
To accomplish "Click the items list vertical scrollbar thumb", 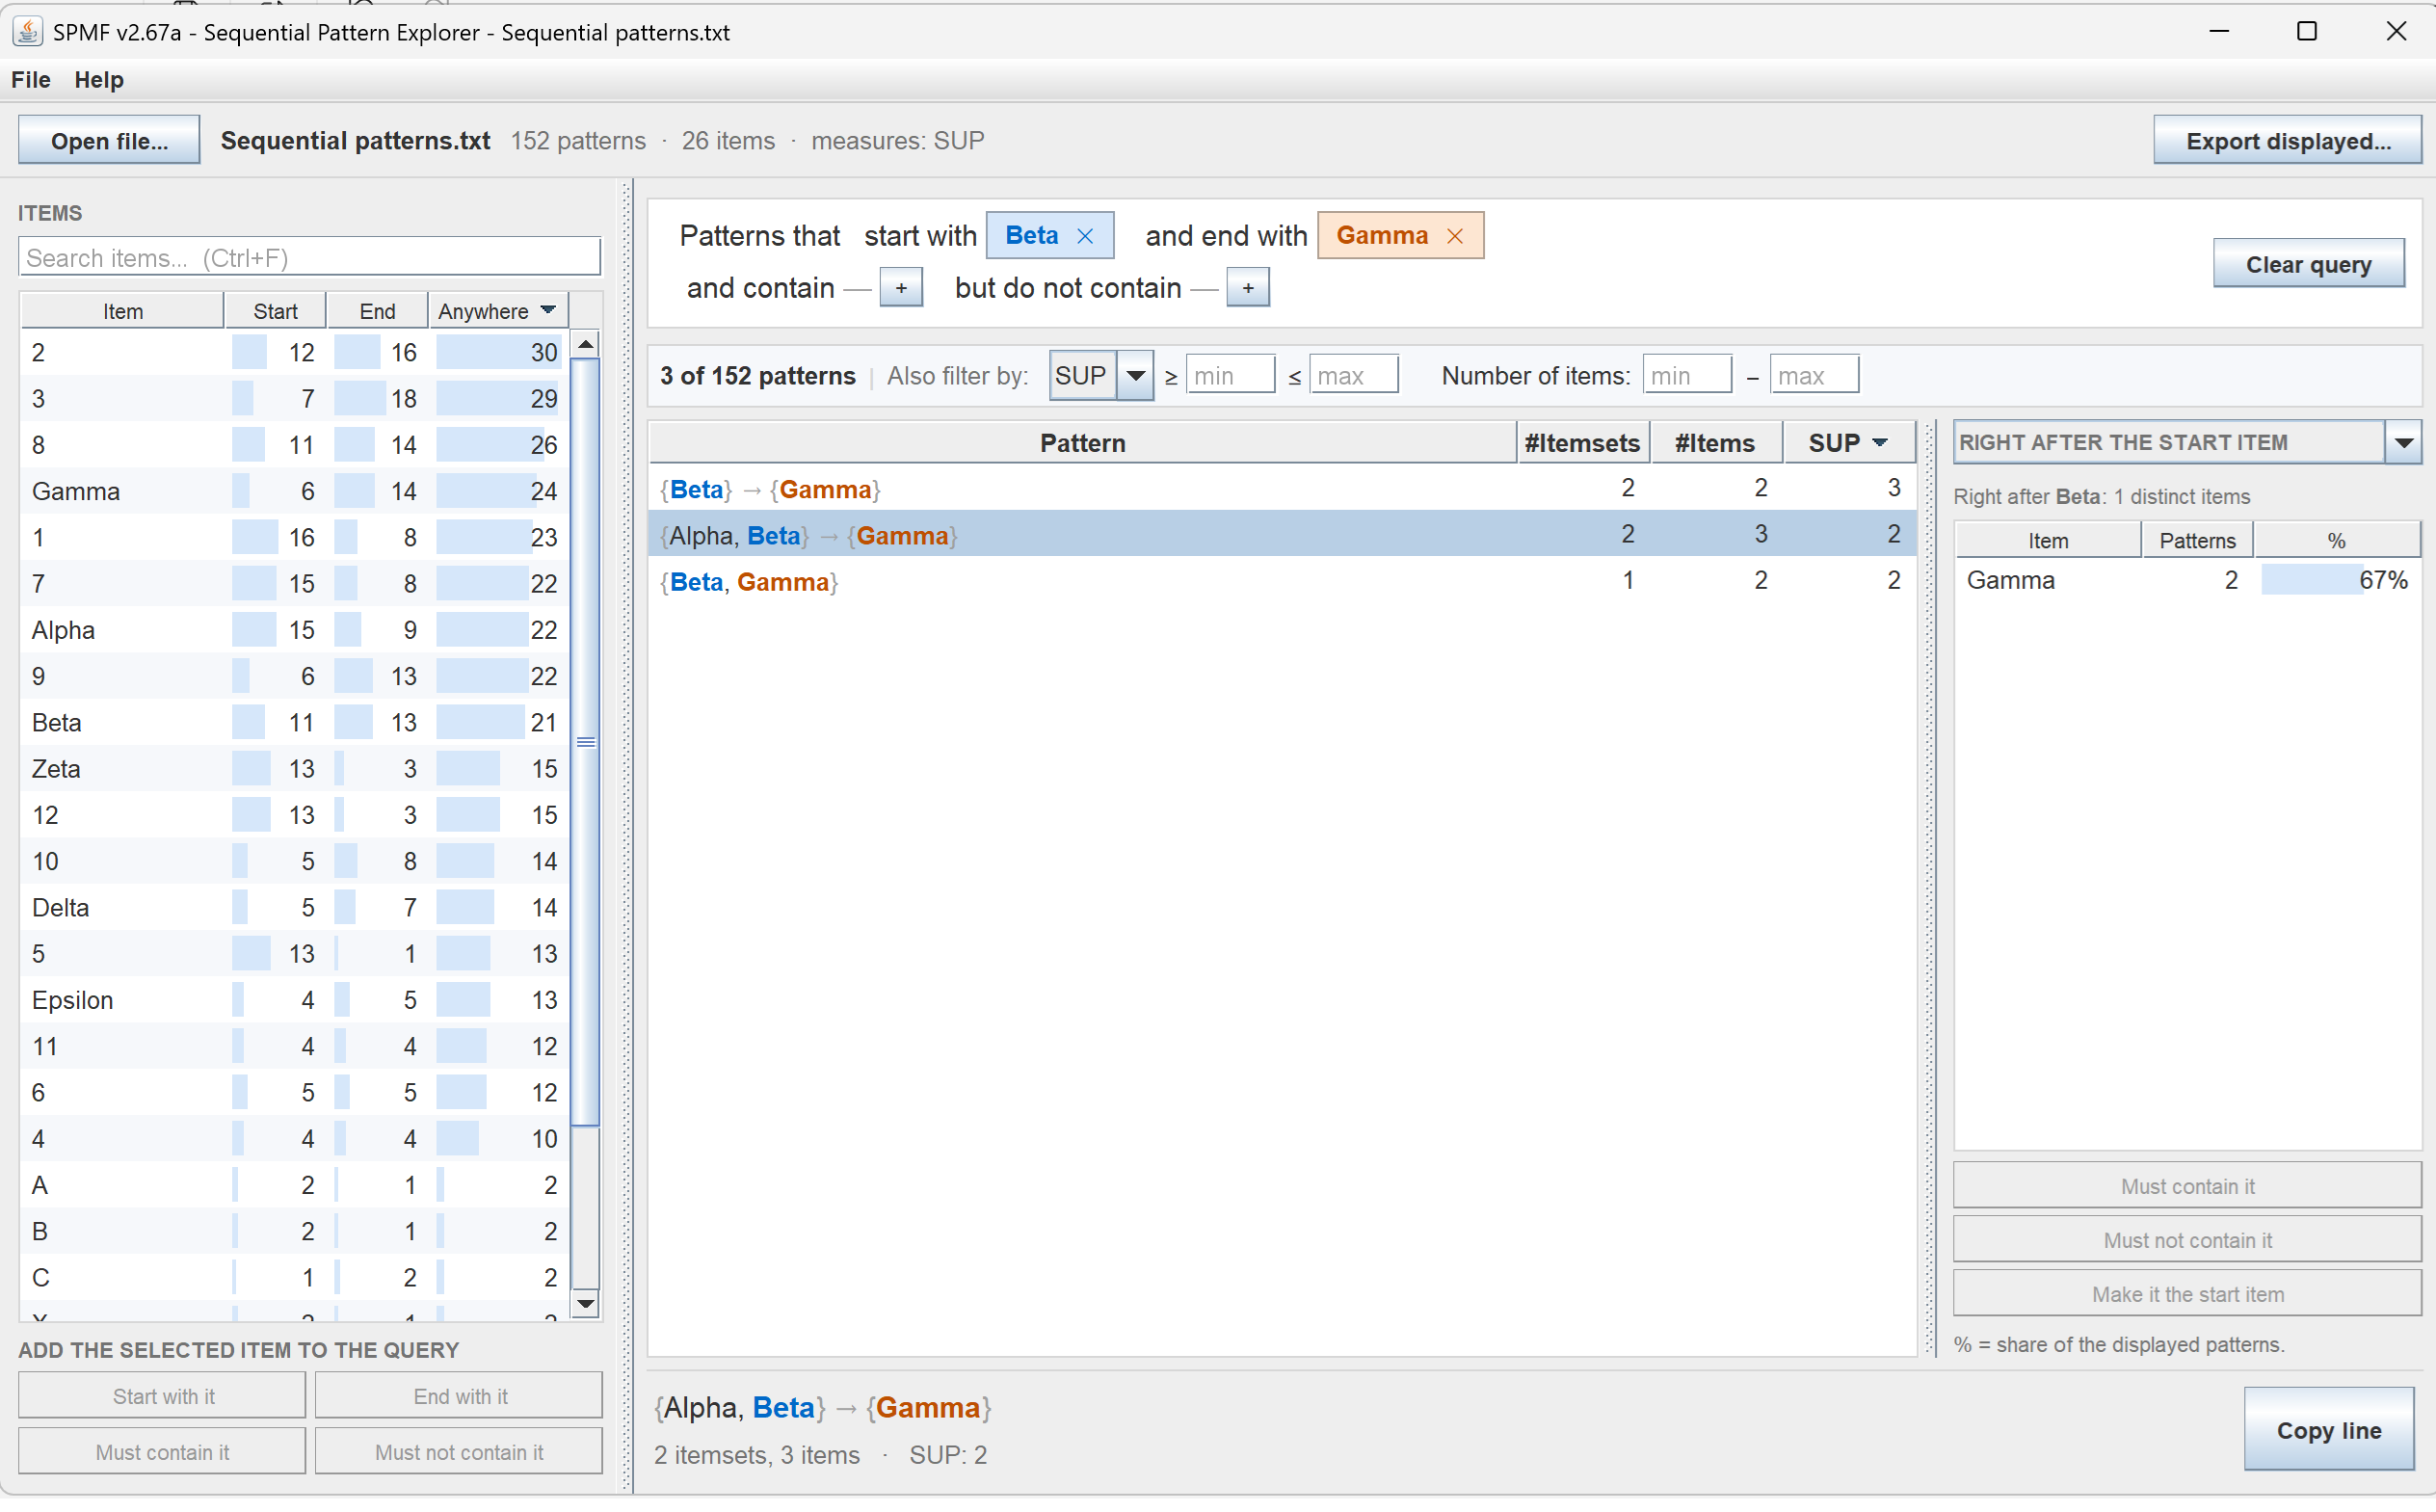I will [586, 742].
